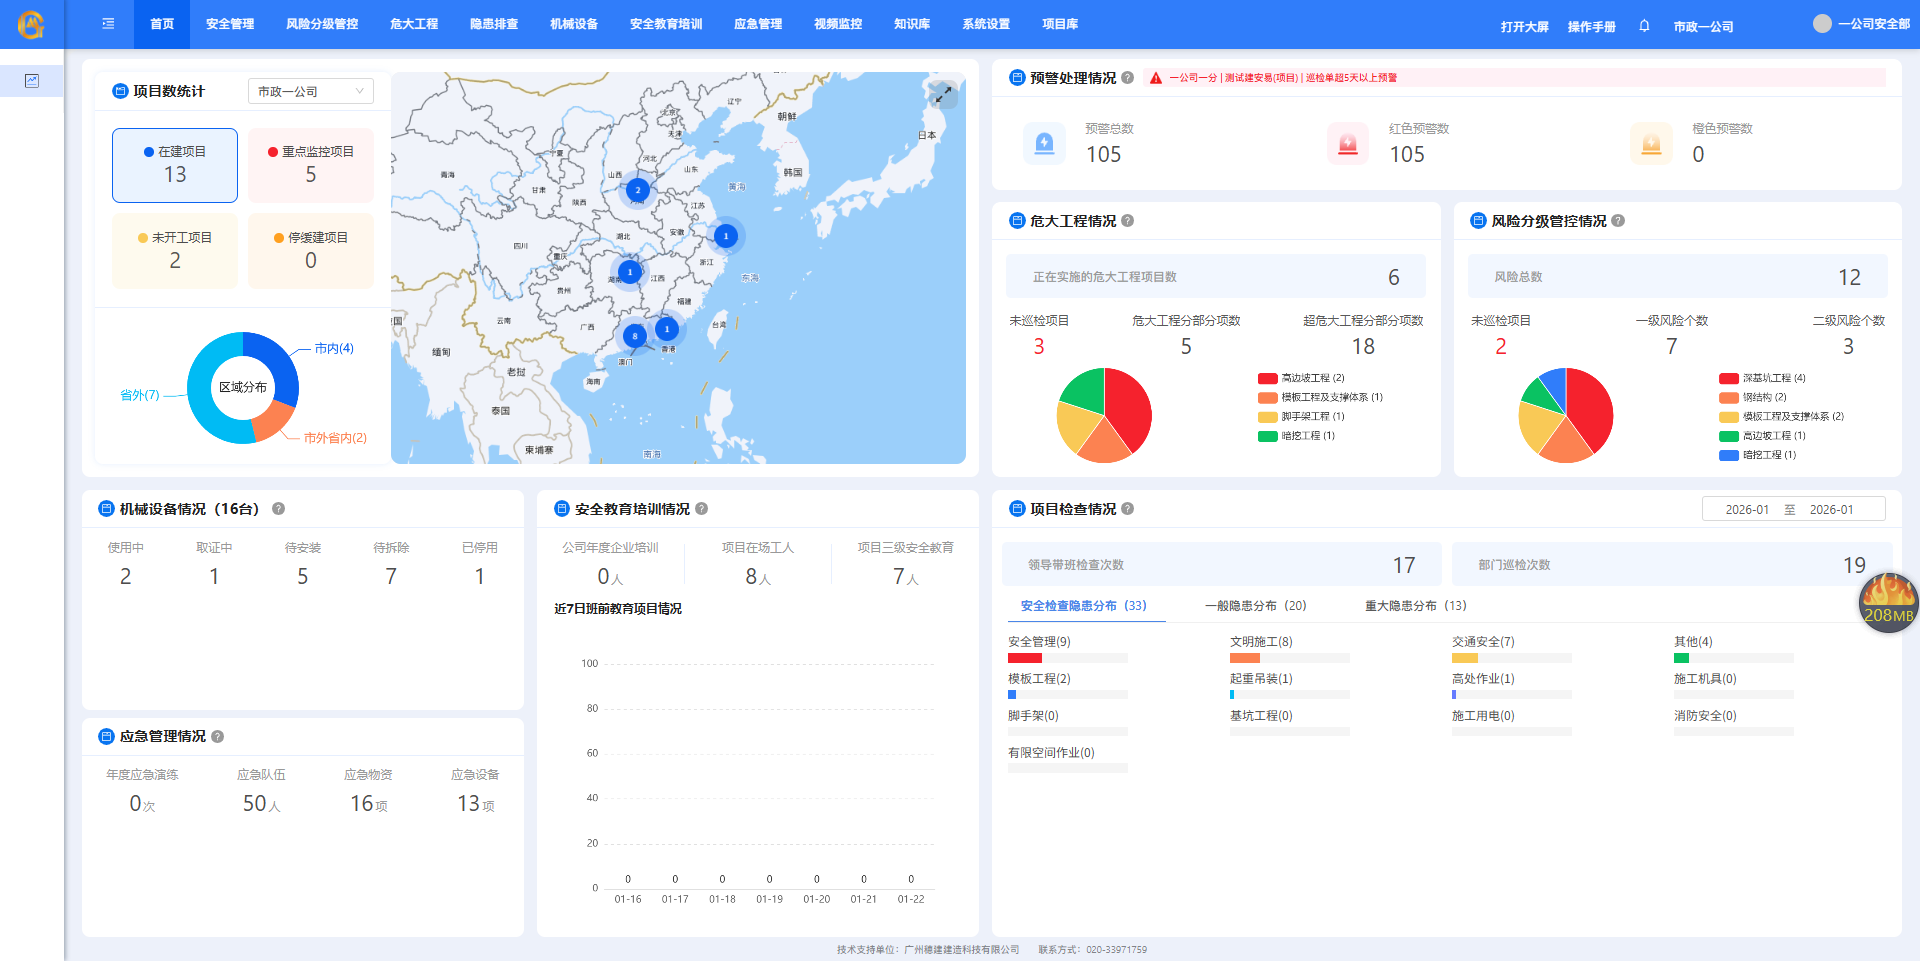1920x961 pixels.
Task: Click help icon beside 风险分级管控情况
Action: pyautogui.click(x=1618, y=221)
